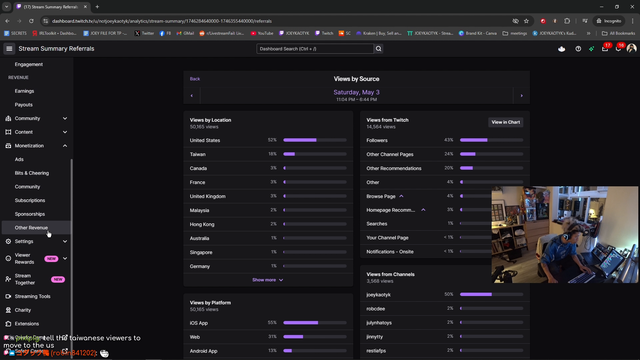Screen dimensions: 640x360
Task: Open the Twitter bookmark
Action: [144, 33]
